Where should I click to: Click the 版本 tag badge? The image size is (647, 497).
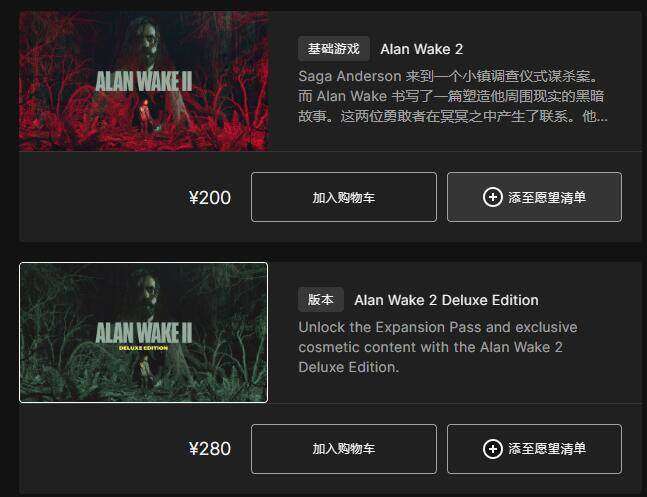tap(321, 300)
